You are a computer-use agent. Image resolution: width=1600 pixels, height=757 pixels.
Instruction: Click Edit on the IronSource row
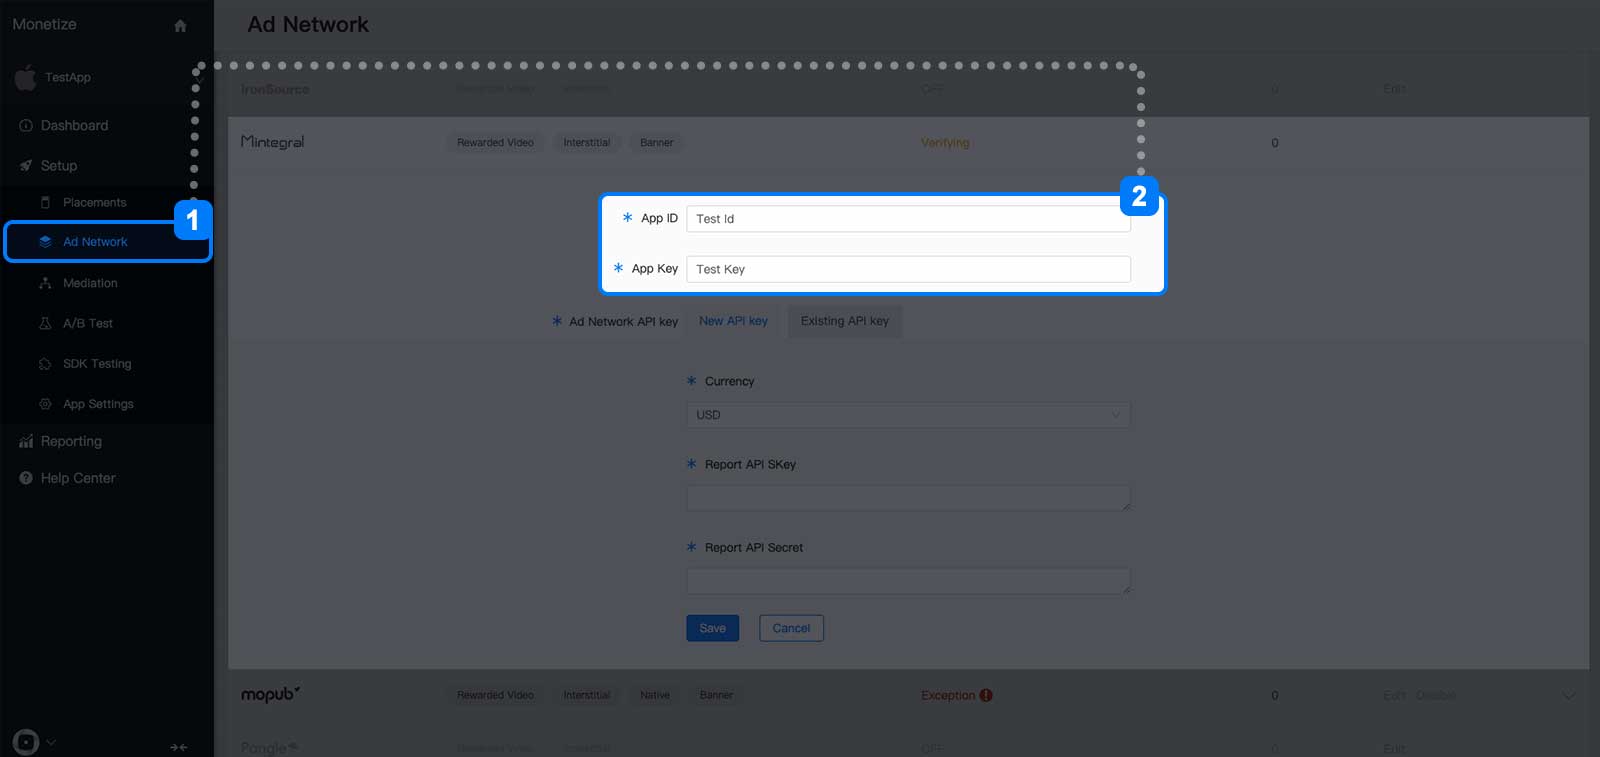pyautogui.click(x=1394, y=89)
